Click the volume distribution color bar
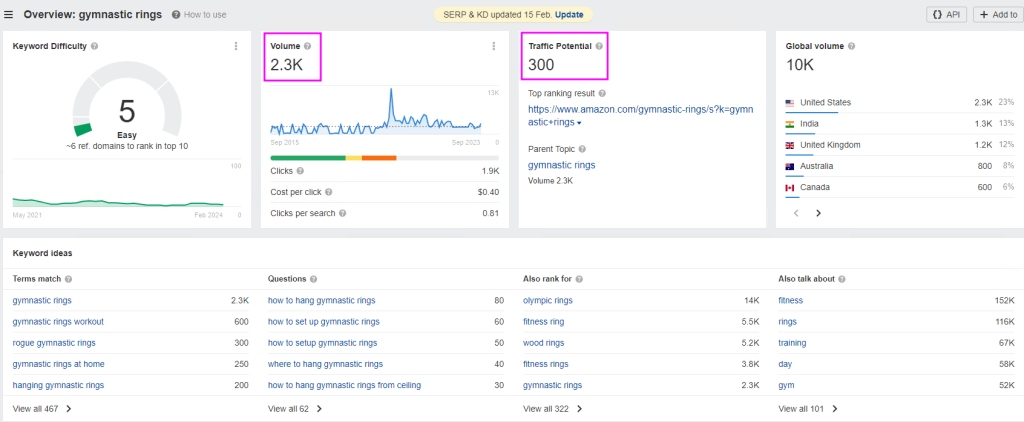Image resolution: width=1024 pixels, height=422 pixels. click(356, 157)
